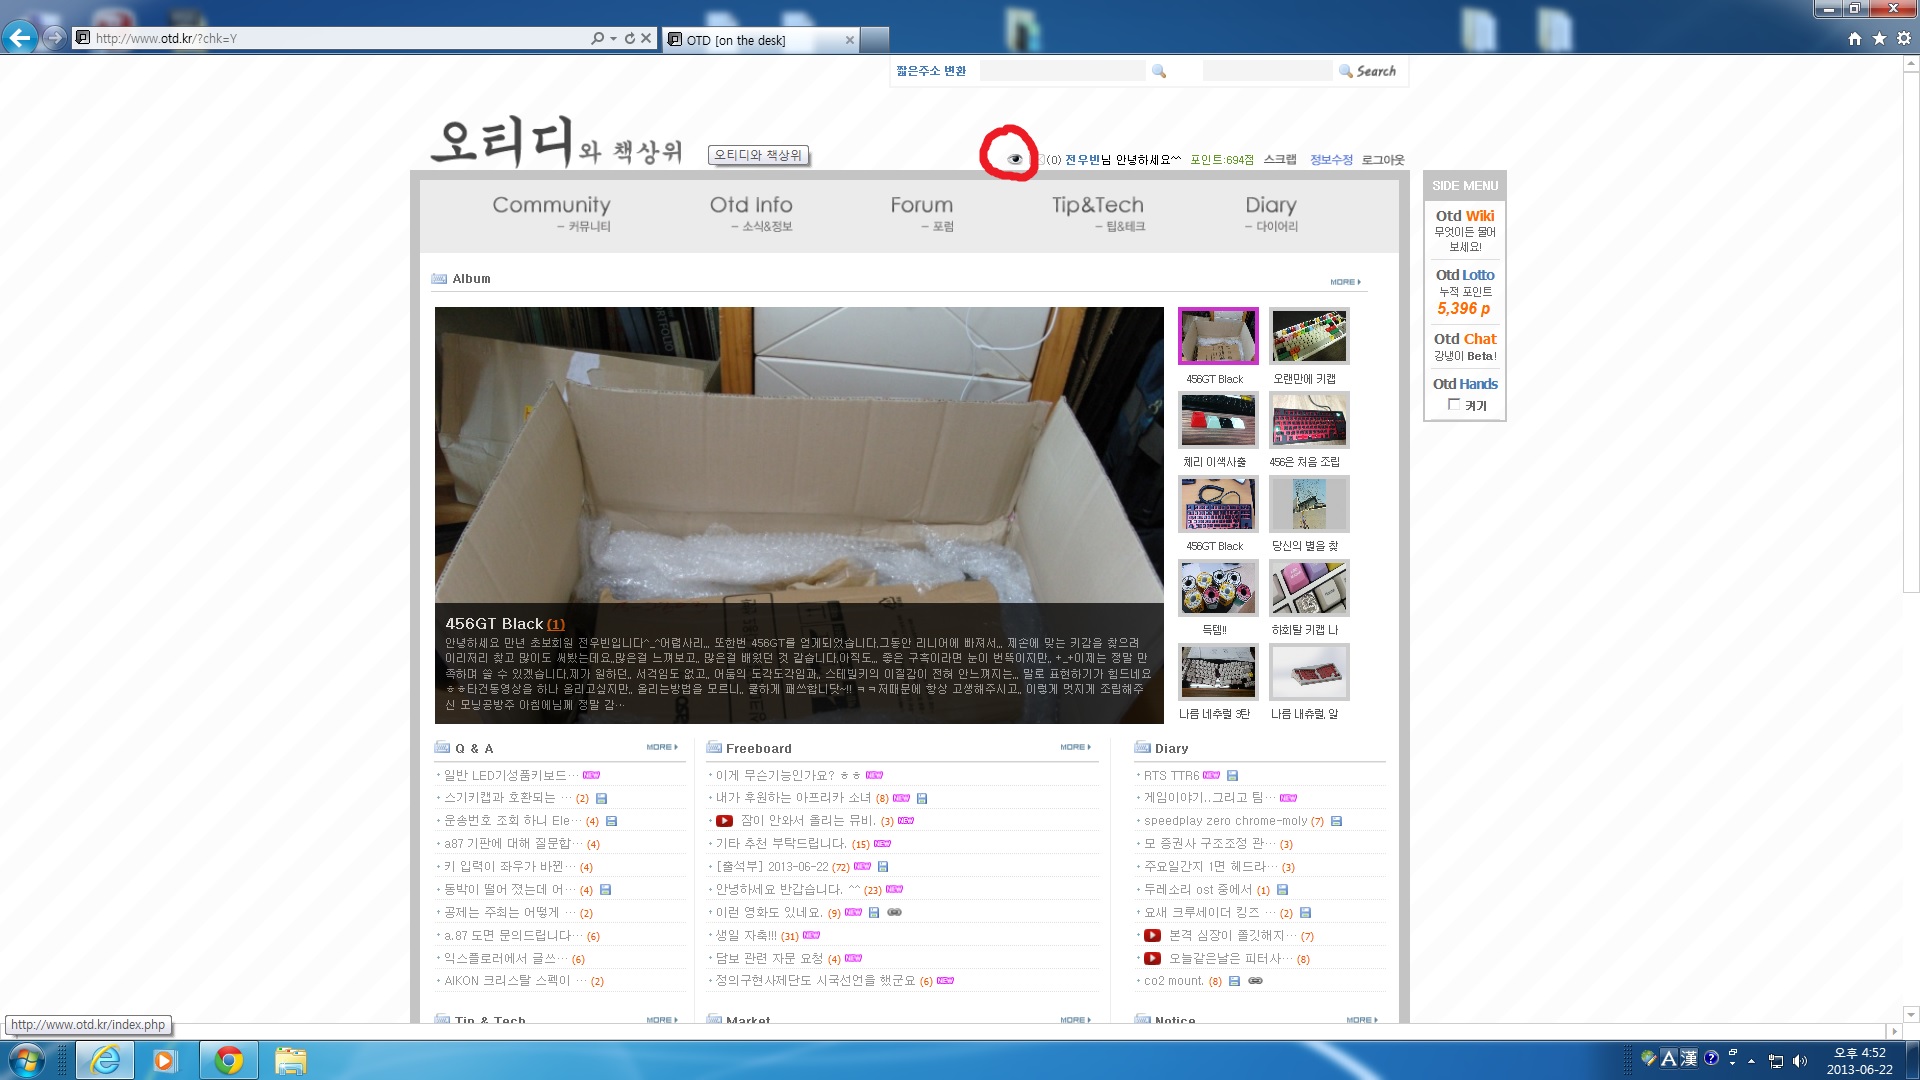Select the OTD [on the desk] tab
Screen dimensions: 1920x1080
[760, 40]
